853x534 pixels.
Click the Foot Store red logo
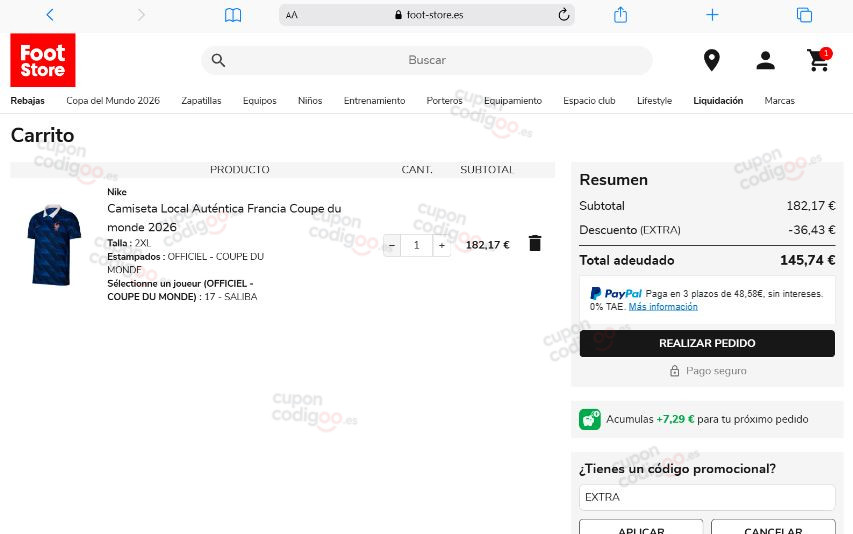click(43, 60)
